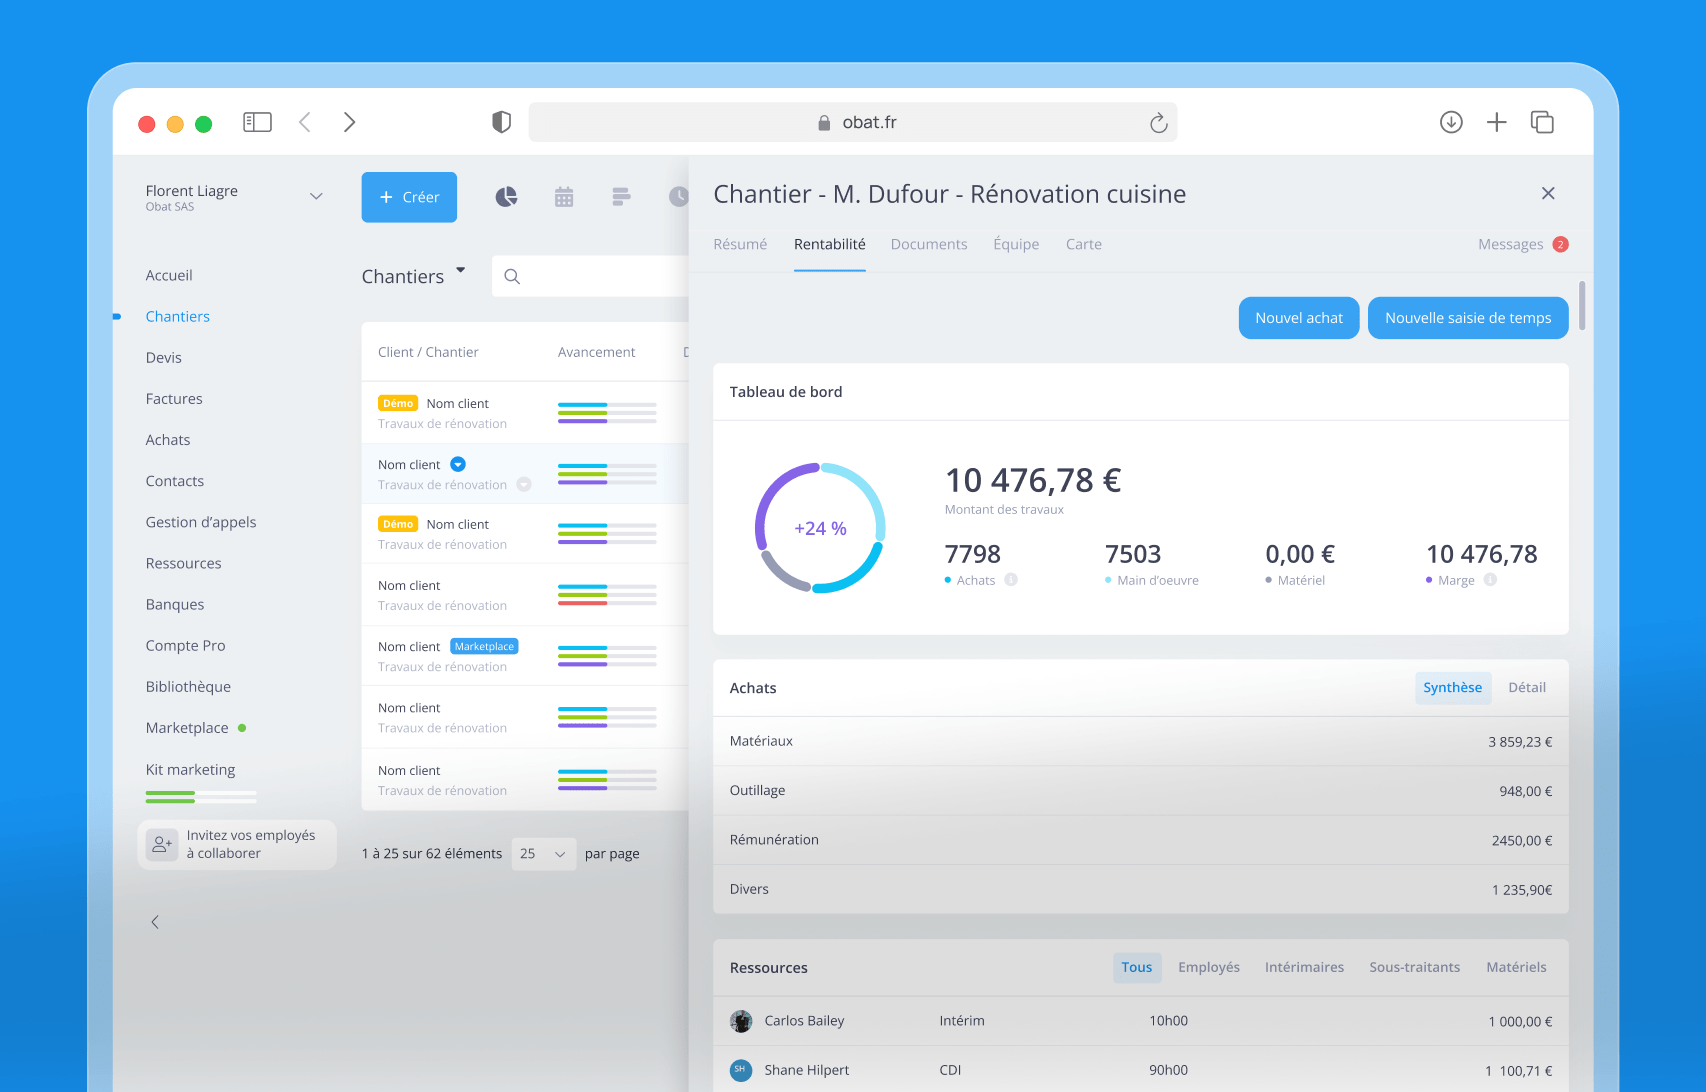
Task: Click Invitez vos employés à collaborer
Action: click(x=237, y=844)
